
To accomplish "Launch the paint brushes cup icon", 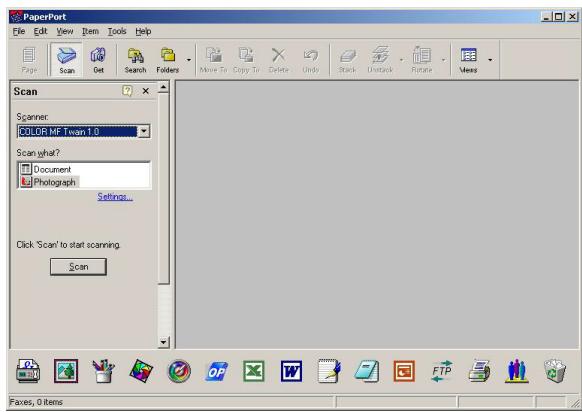I will [x=103, y=371].
